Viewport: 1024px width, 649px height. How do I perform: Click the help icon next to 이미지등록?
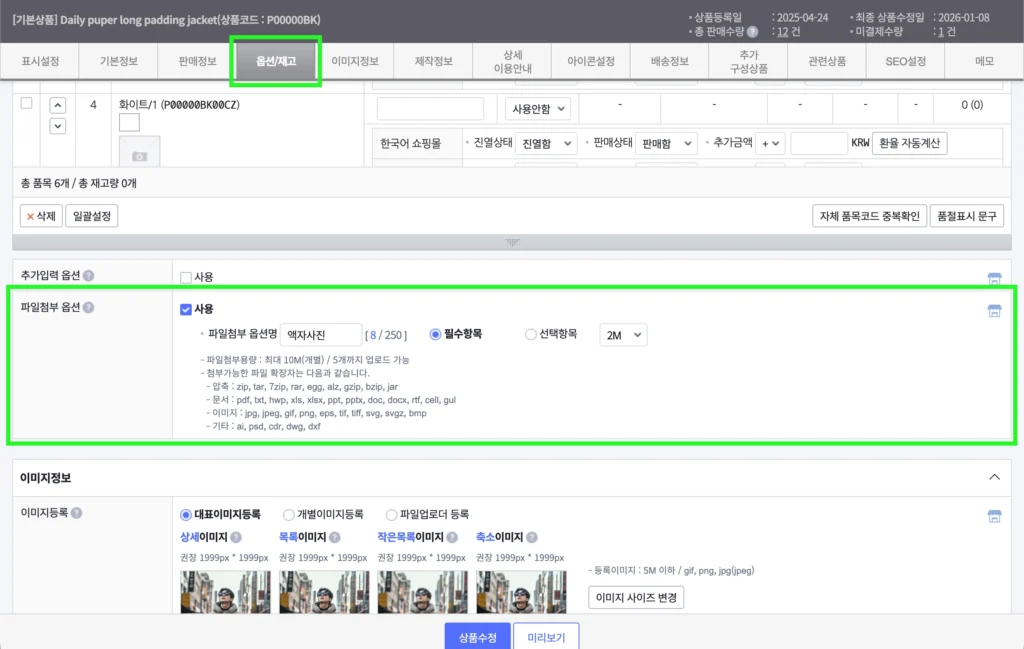pos(76,512)
